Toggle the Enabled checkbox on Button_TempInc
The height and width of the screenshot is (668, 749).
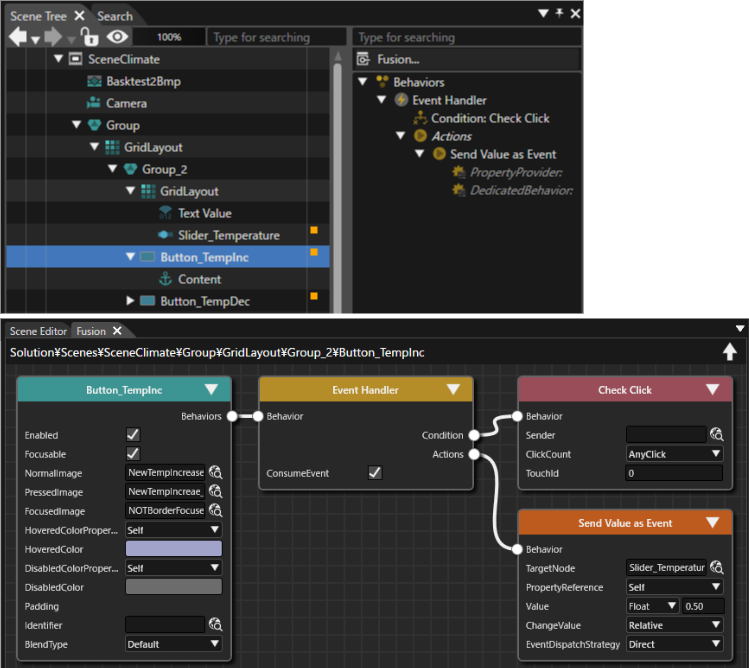(x=133, y=435)
